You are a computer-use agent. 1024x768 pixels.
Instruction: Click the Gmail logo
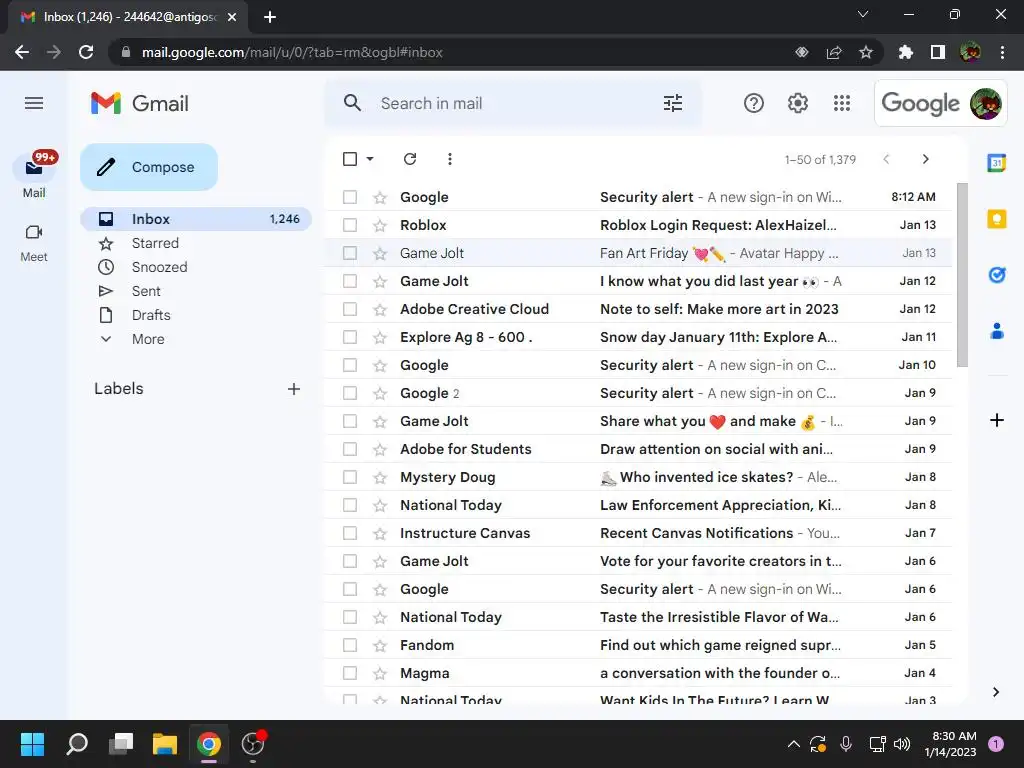point(140,103)
